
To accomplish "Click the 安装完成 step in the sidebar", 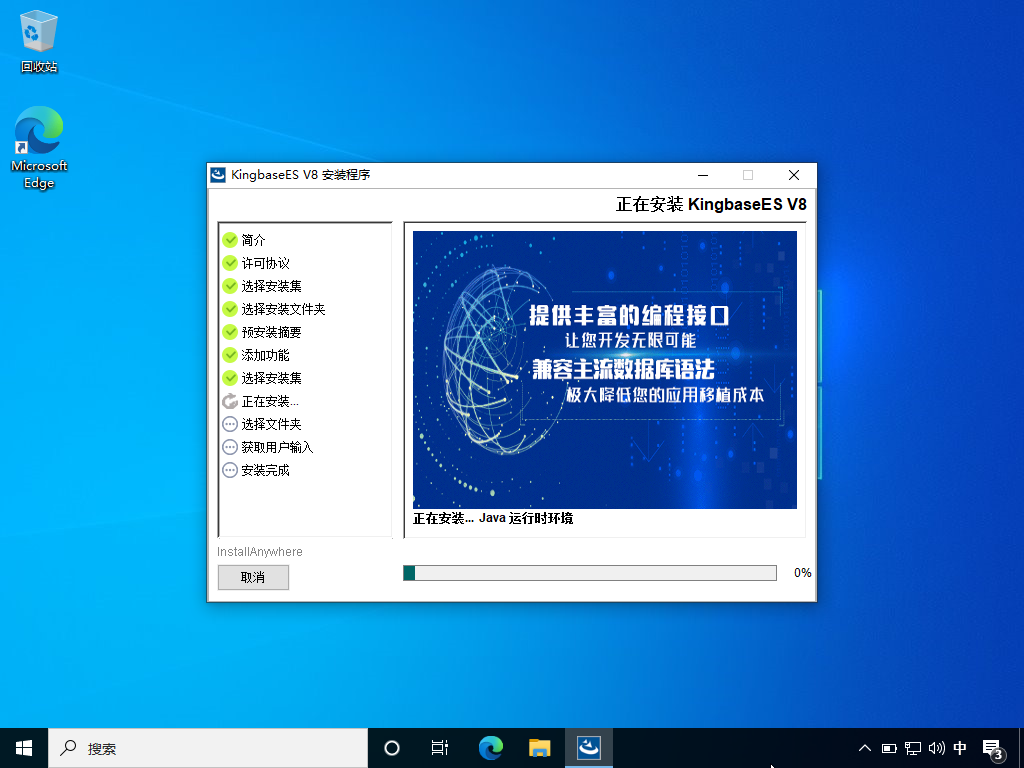I will (x=265, y=470).
